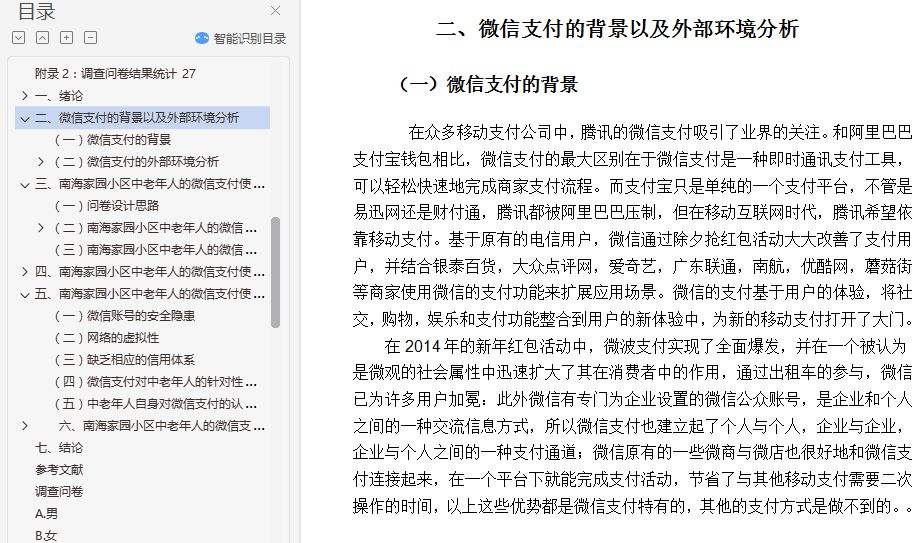Viewport: 913px width, 543px height.
Task: Collapse the 二、微信支付的背景以及外部环境分析 section
Action: coord(24,118)
